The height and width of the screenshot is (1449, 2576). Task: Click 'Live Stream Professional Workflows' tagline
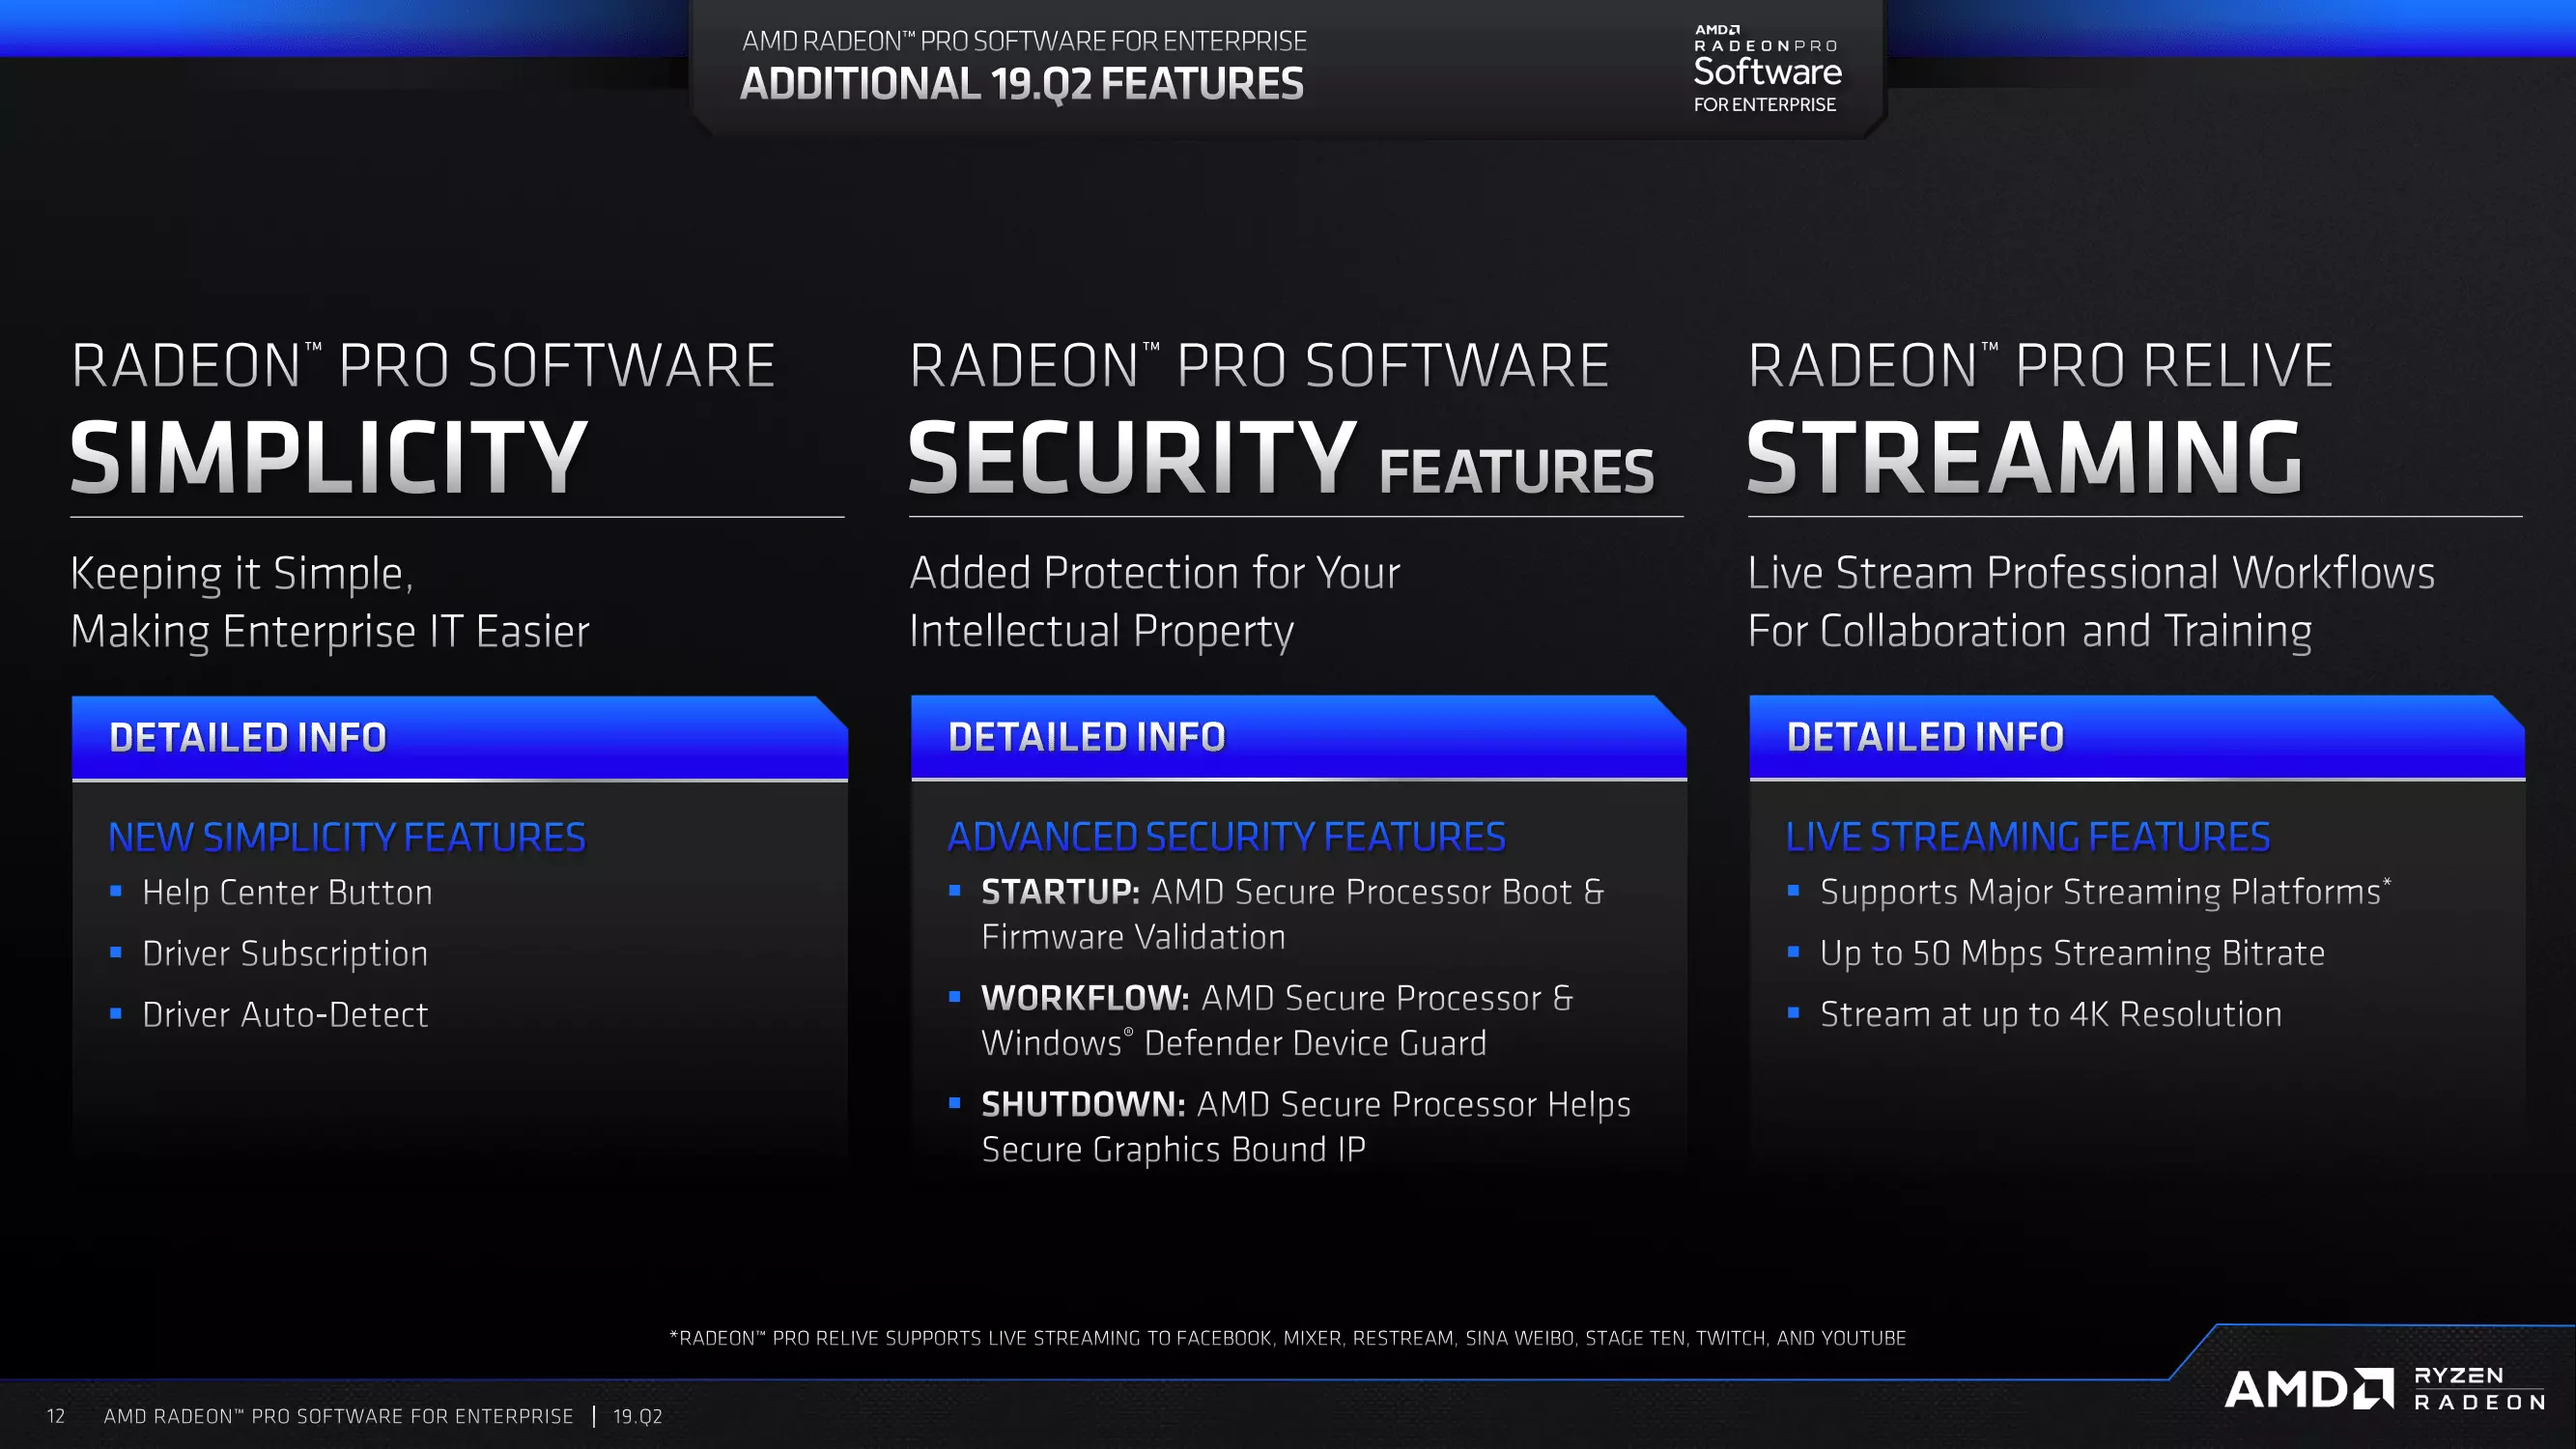click(x=2091, y=574)
